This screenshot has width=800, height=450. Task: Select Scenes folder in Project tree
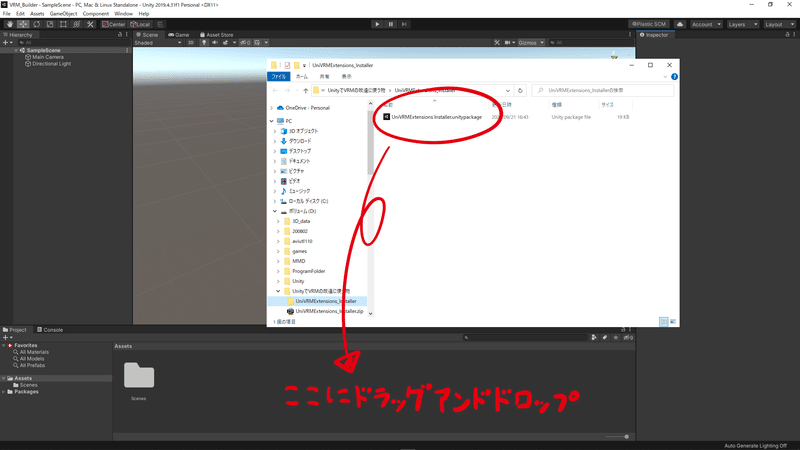pos(28,385)
